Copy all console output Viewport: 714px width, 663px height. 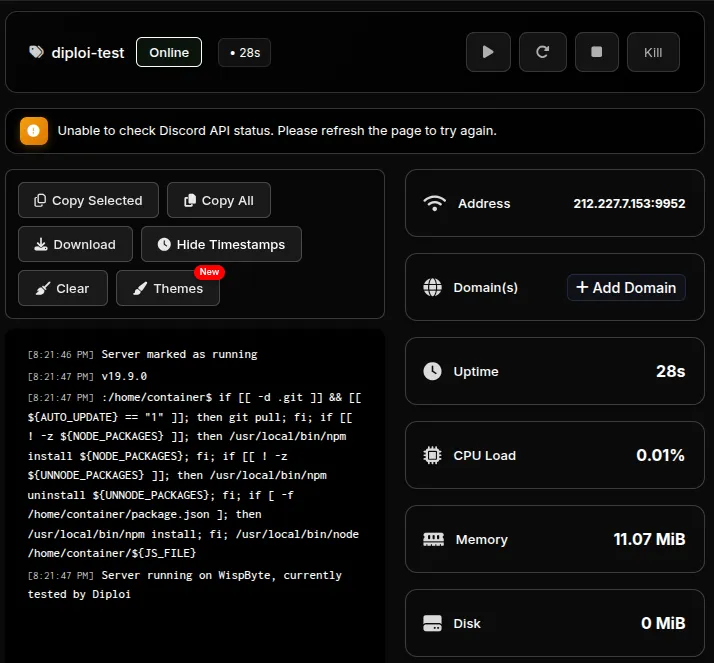point(218,200)
